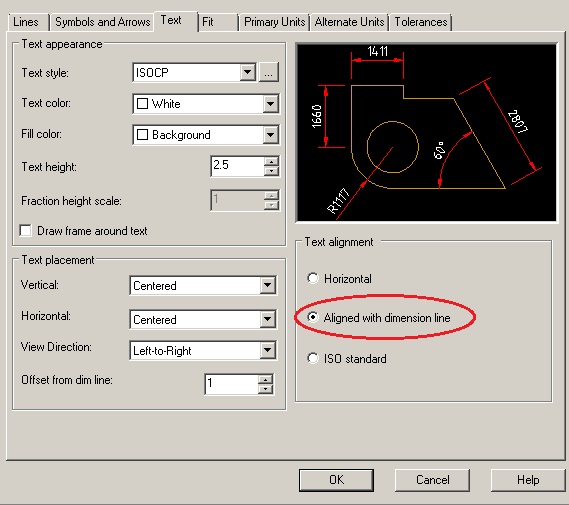Viewport: 569px width, 505px height.
Task: Open the Primary Units tab
Action: [x=274, y=22]
